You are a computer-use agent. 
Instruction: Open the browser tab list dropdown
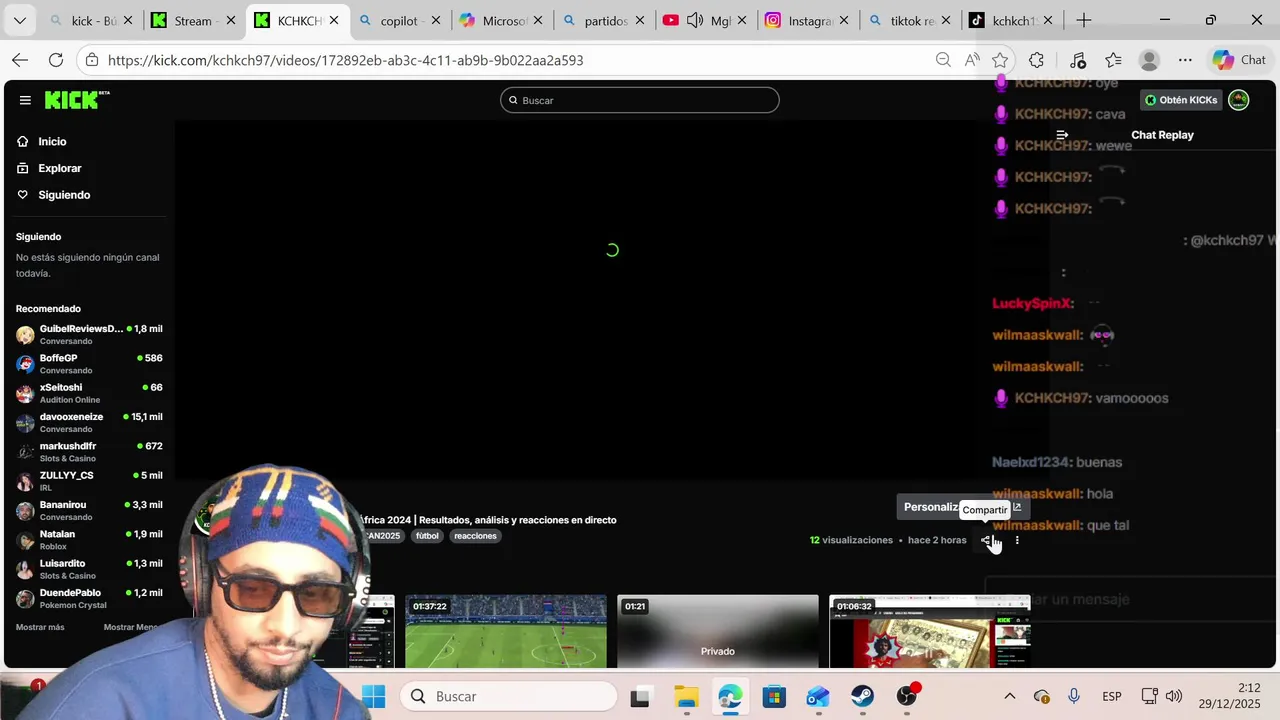[x=19, y=20]
